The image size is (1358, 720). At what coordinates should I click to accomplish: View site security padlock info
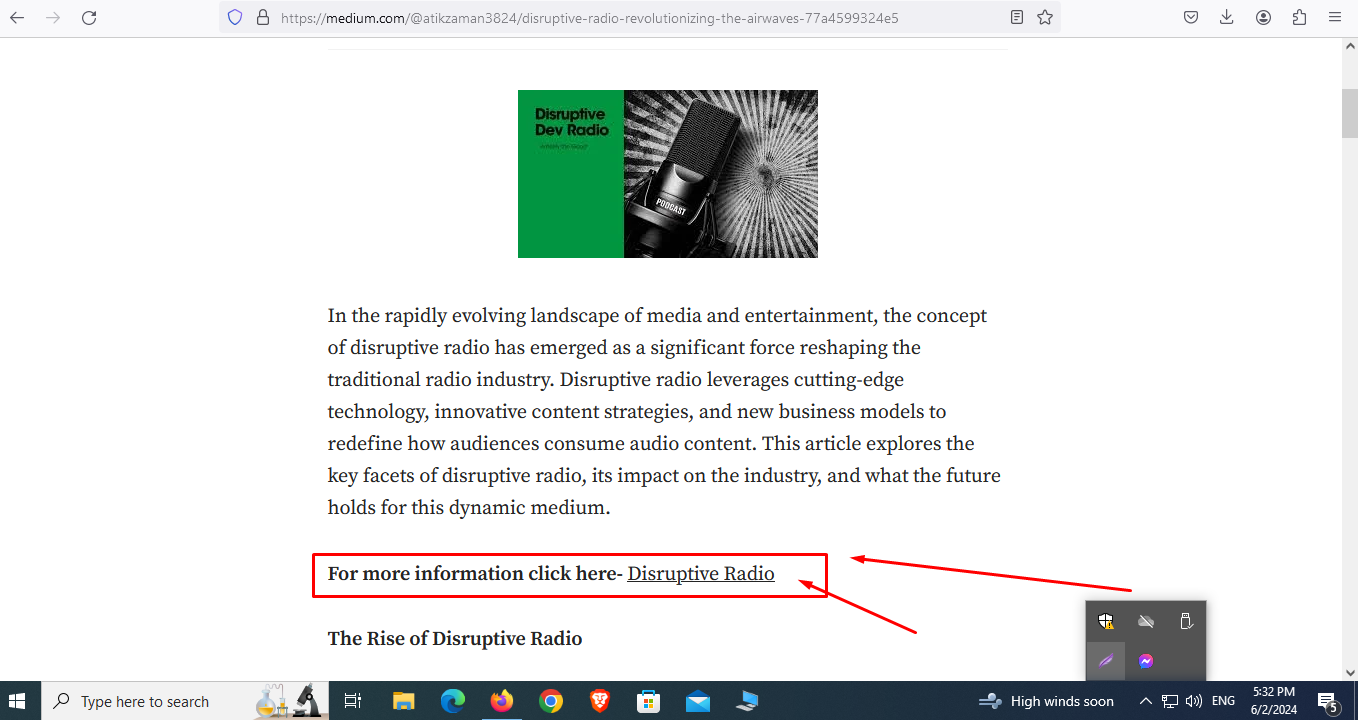point(263,17)
